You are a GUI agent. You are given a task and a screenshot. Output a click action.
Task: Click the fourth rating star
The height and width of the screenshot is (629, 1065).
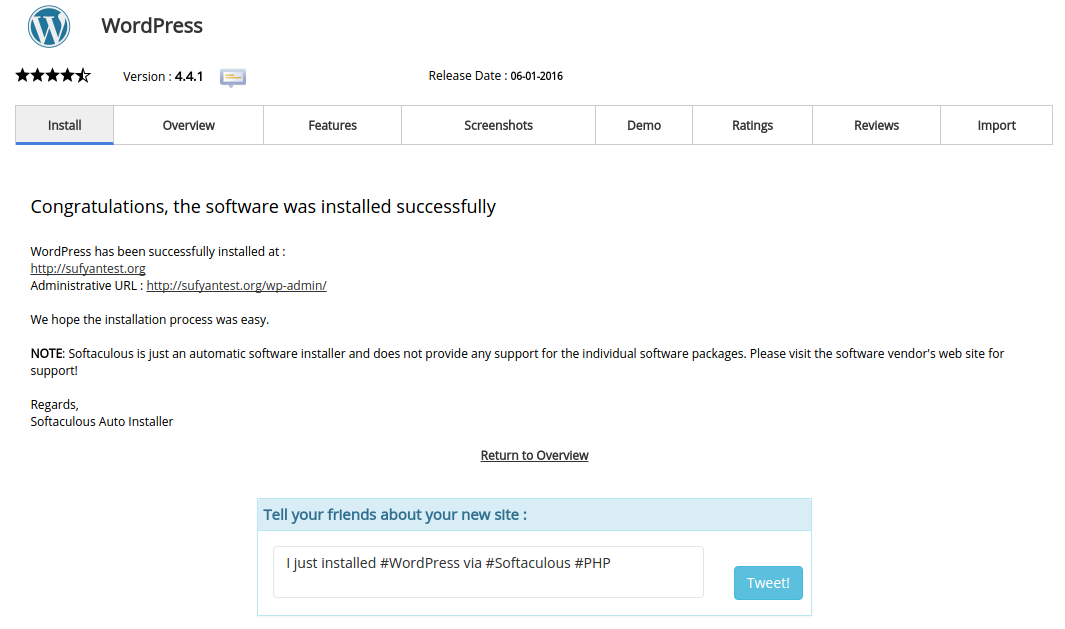pos(67,75)
